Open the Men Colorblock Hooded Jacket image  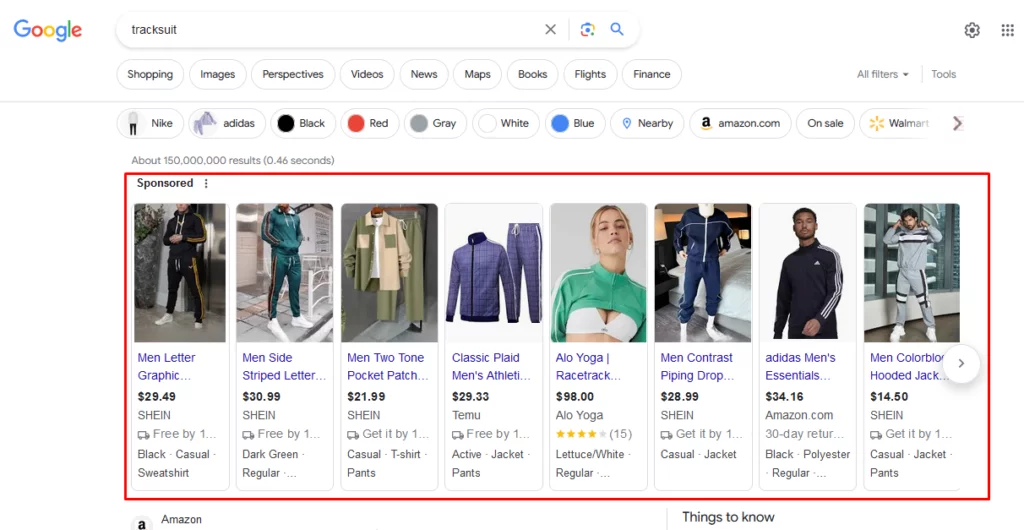pos(912,273)
